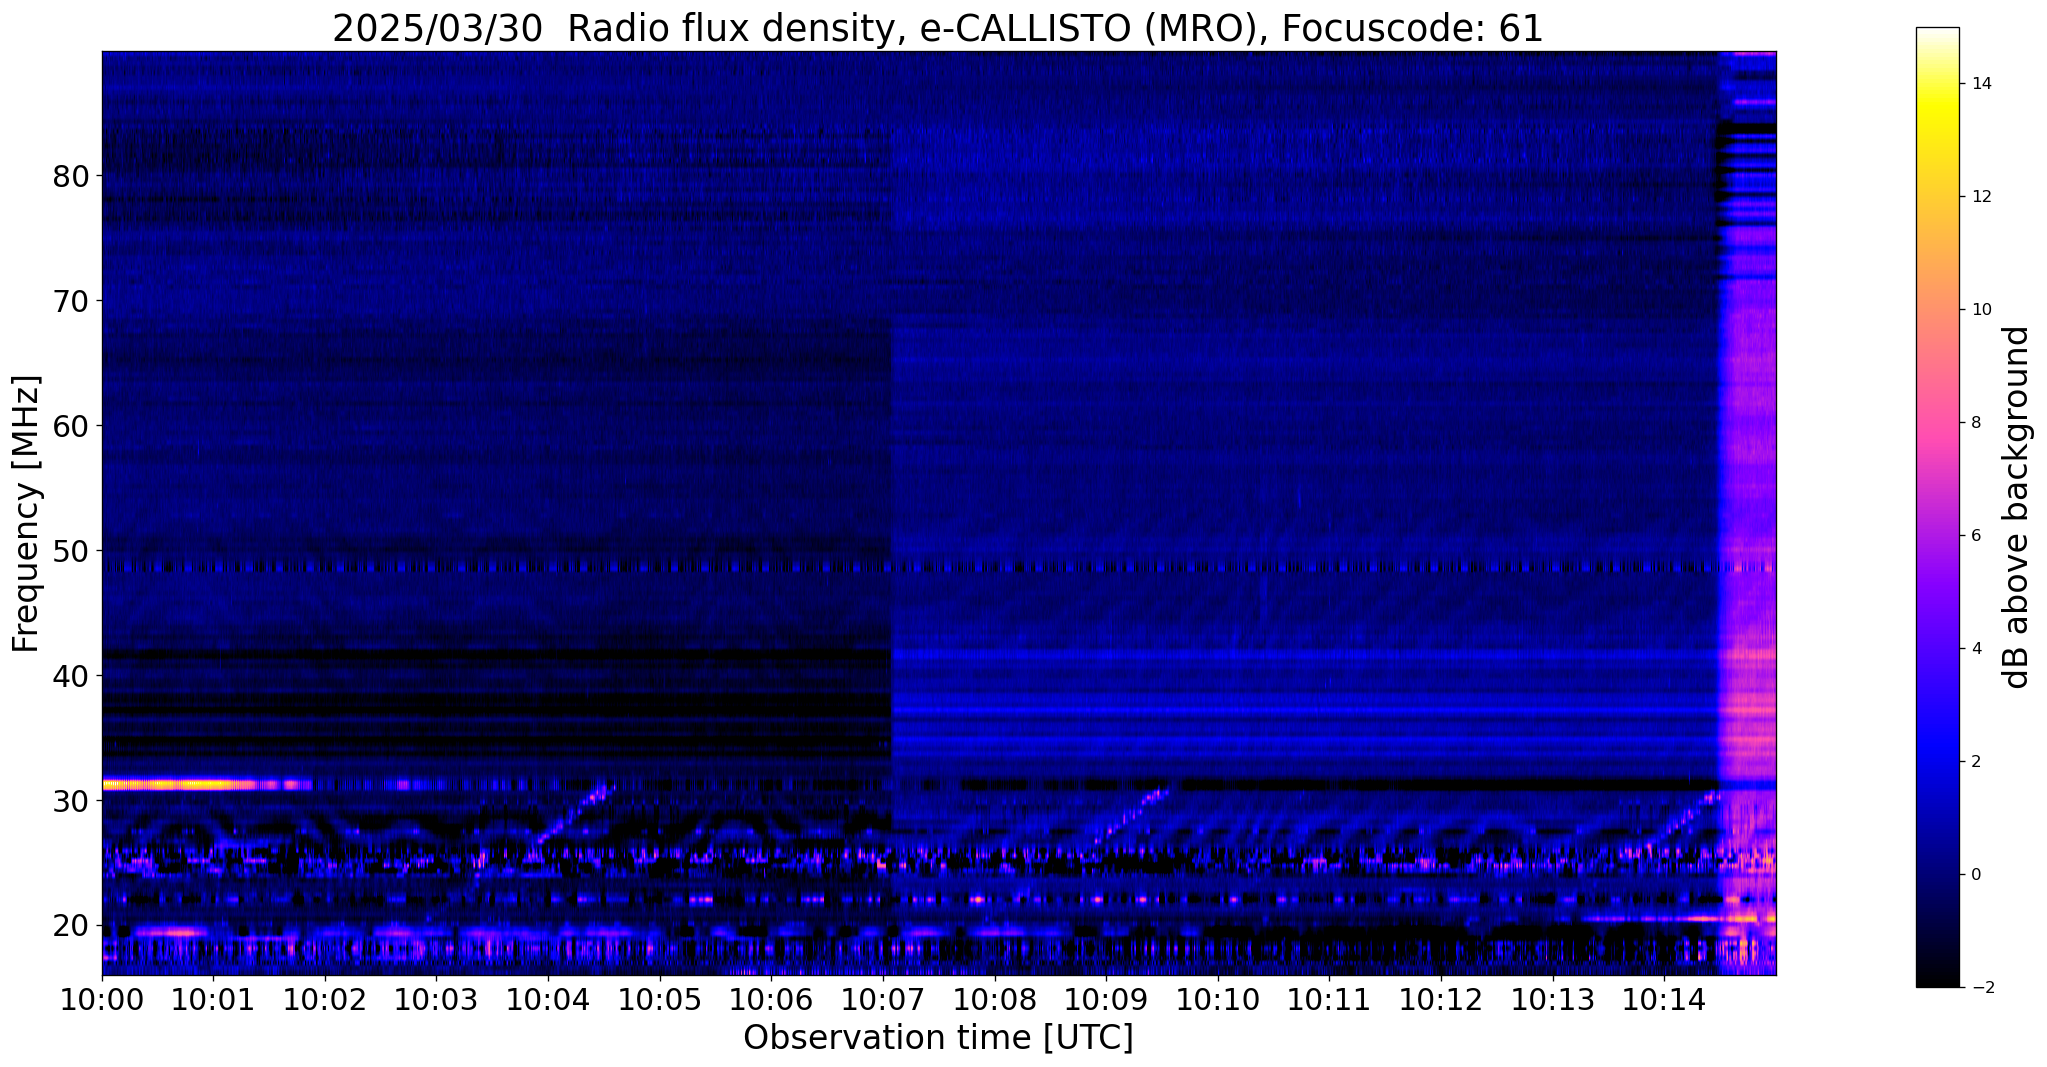Image resolution: width=2047 pixels, height=1067 pixels.
Task: Click the 70 MHz frequency tick label
Action: click(x=70, y=301)
